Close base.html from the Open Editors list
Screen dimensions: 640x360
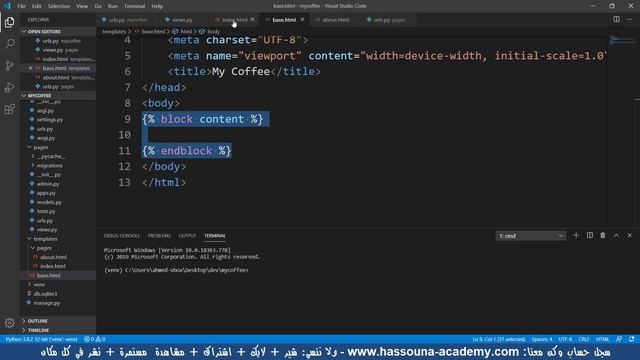tap(31, 68)
